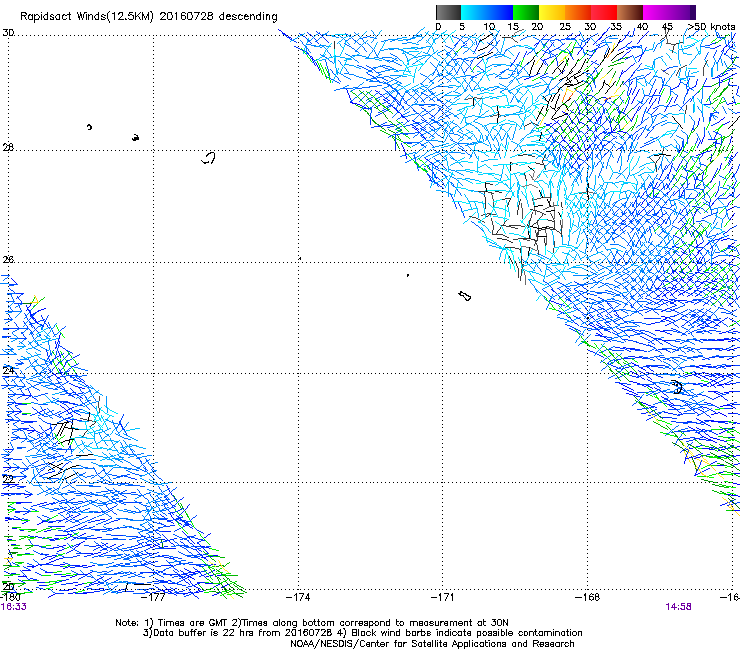Screen dimensions: 740x650
Task: Click the green 15-20 knots color band
Action: point(526,12)
